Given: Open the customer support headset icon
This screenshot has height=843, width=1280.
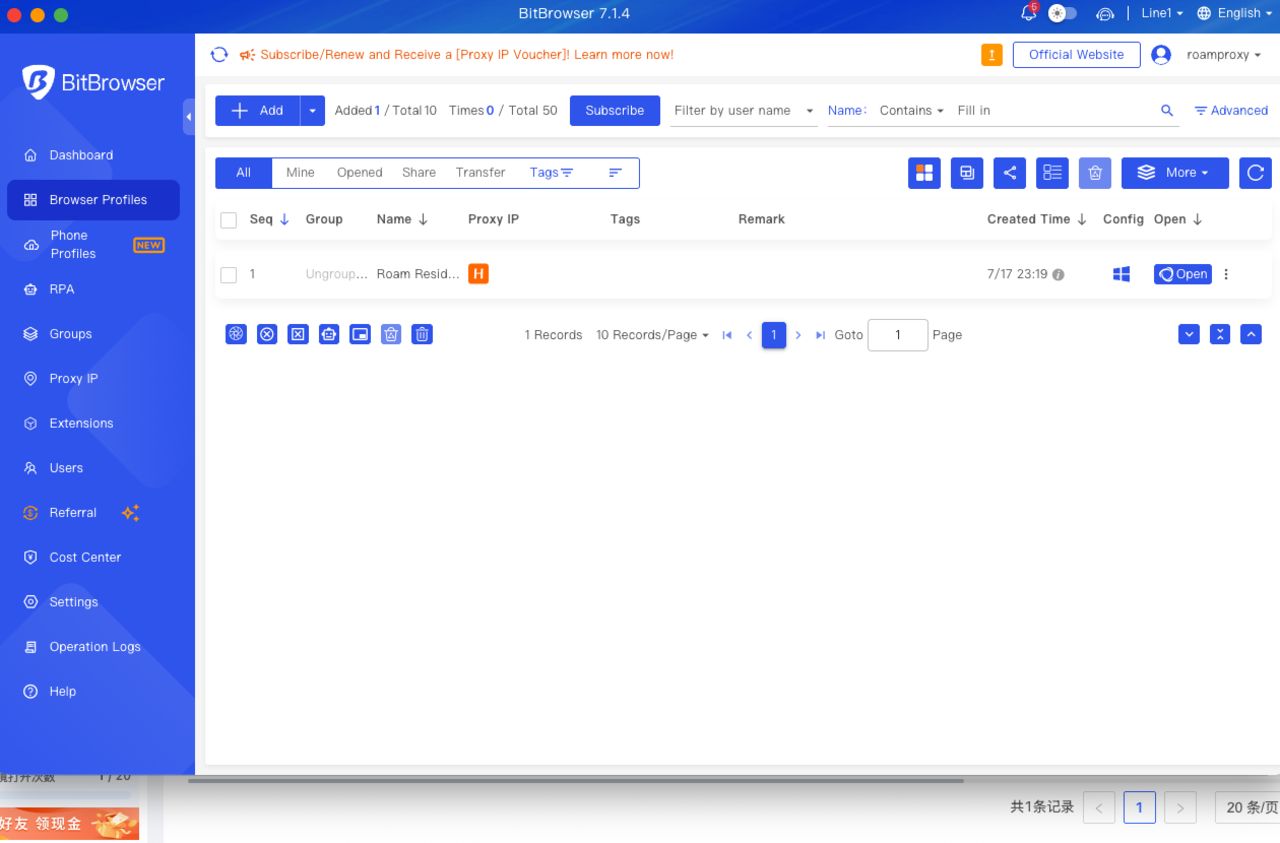Looking at the screenshot, I should tap(1105, 13).
